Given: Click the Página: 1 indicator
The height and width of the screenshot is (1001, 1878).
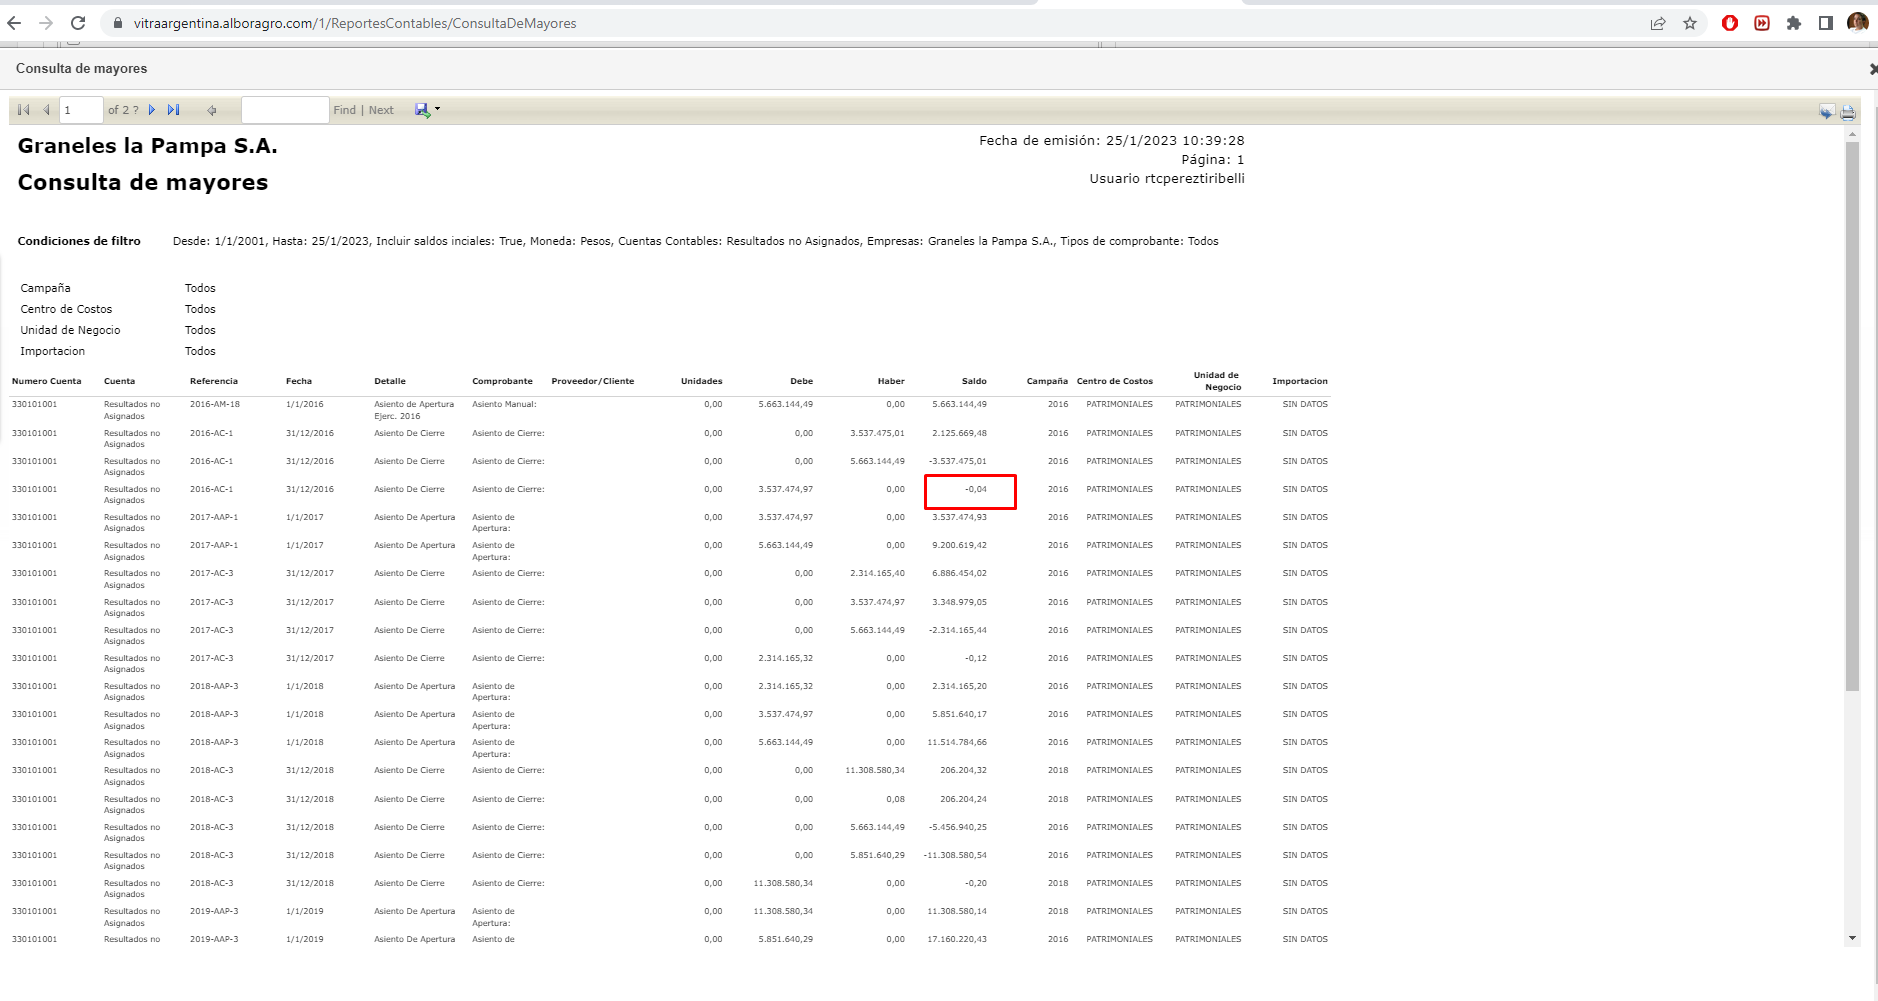Looking at the screenshot, I should click(x=1213, y=160).
